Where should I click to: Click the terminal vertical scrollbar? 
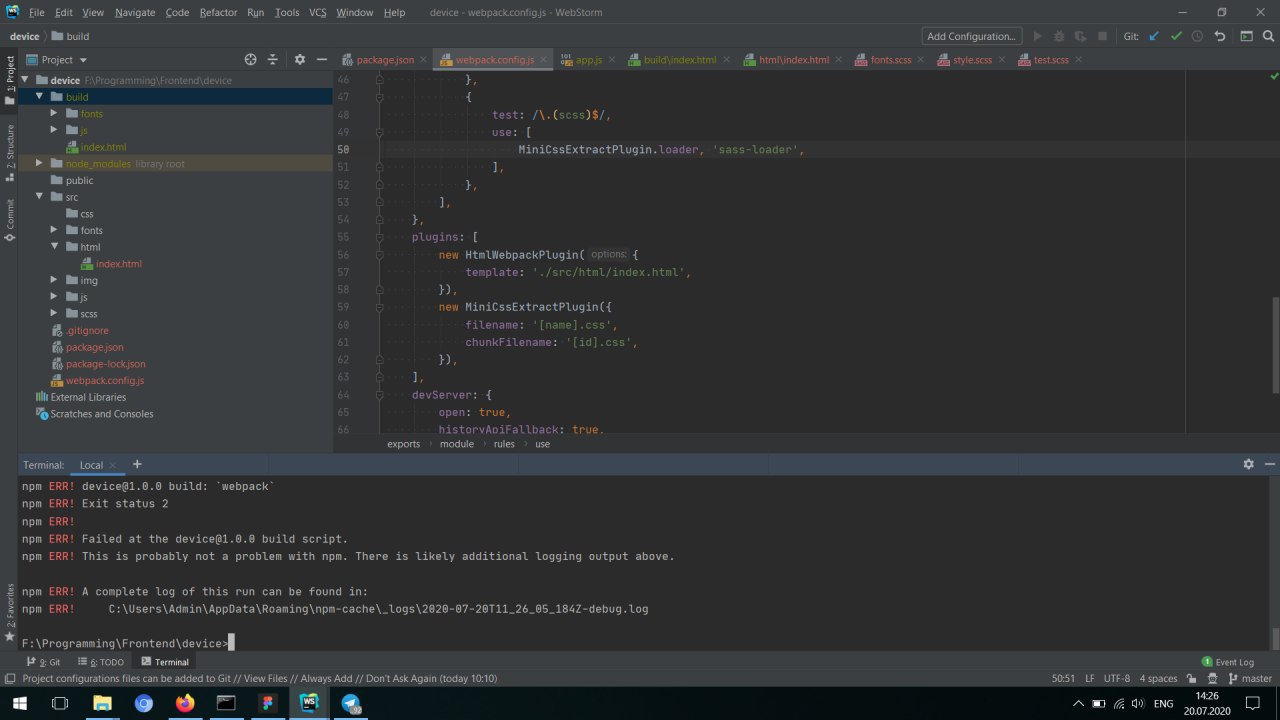click(1274, 638)
